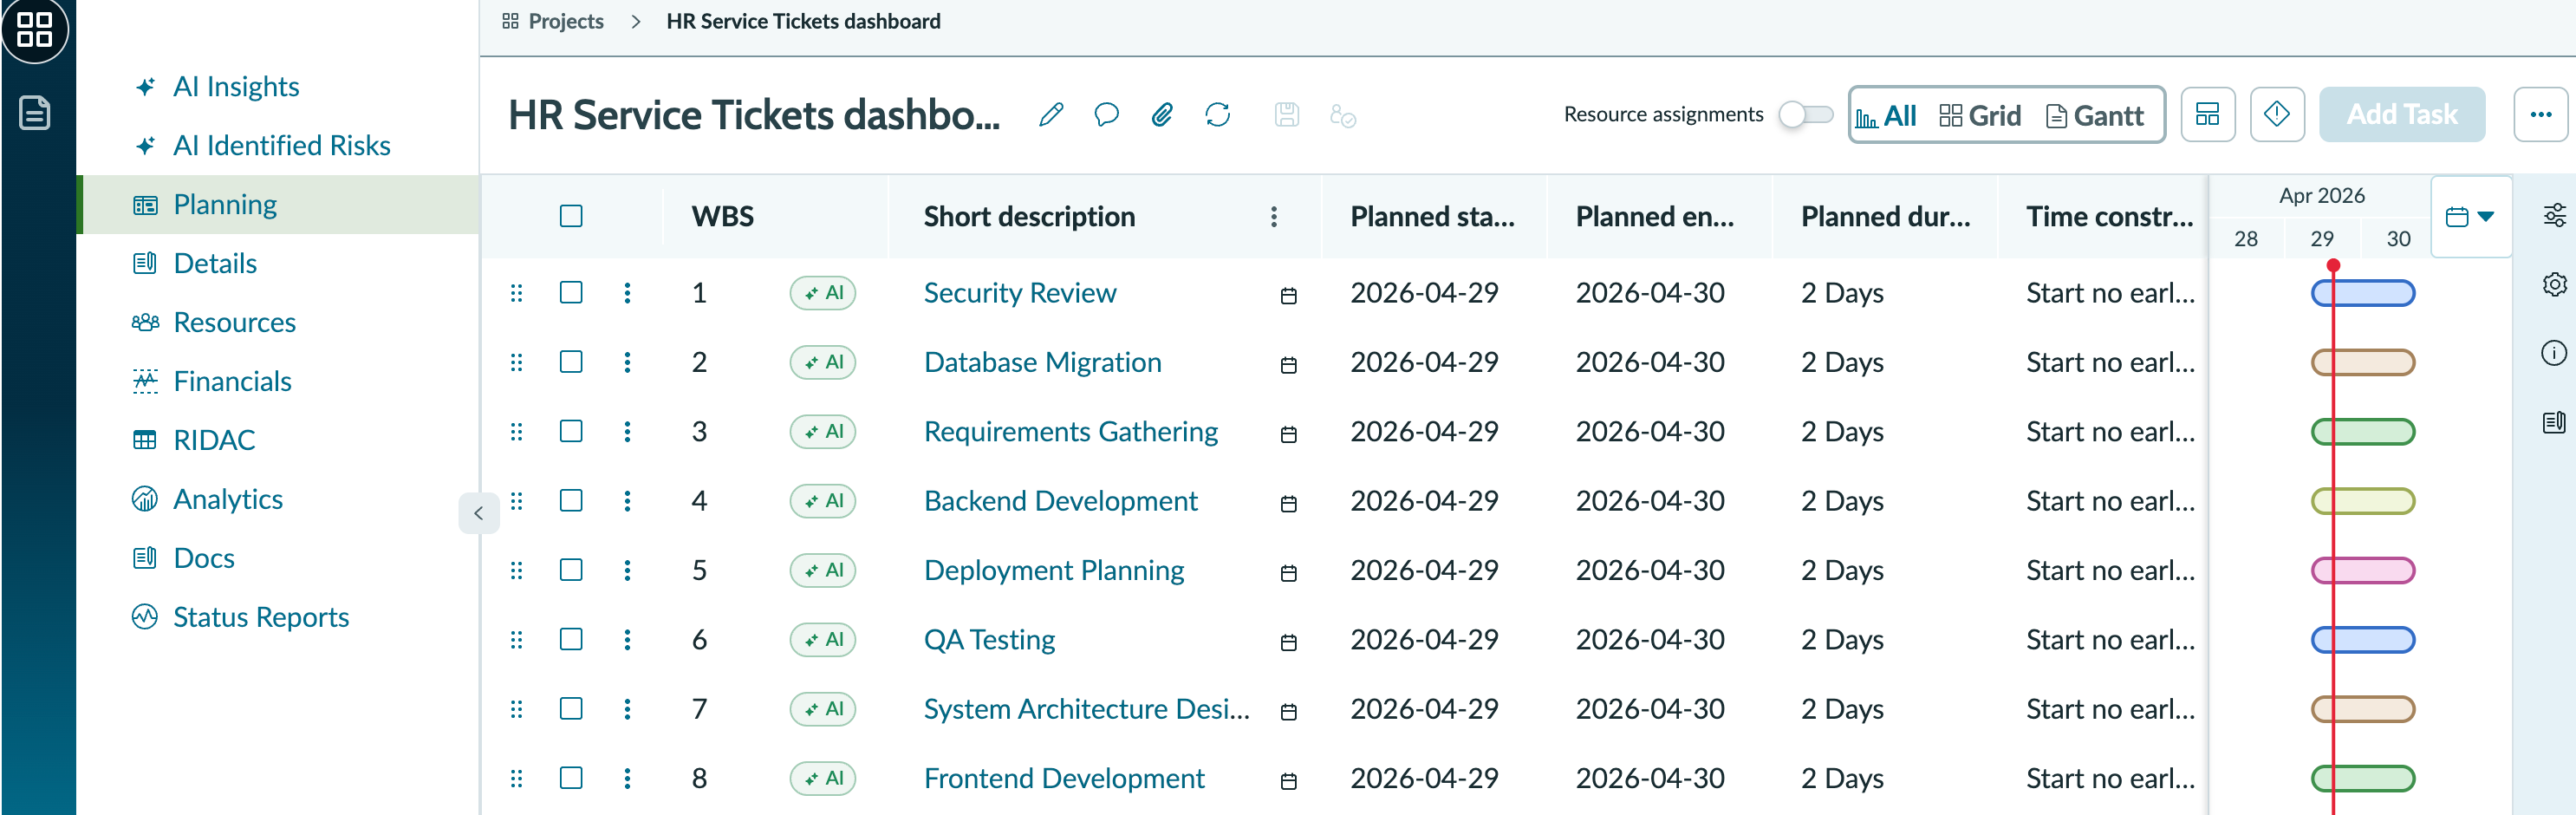Click the Add Task button
This screenshot has width=2576, height=815.
tap(2402, 114)
